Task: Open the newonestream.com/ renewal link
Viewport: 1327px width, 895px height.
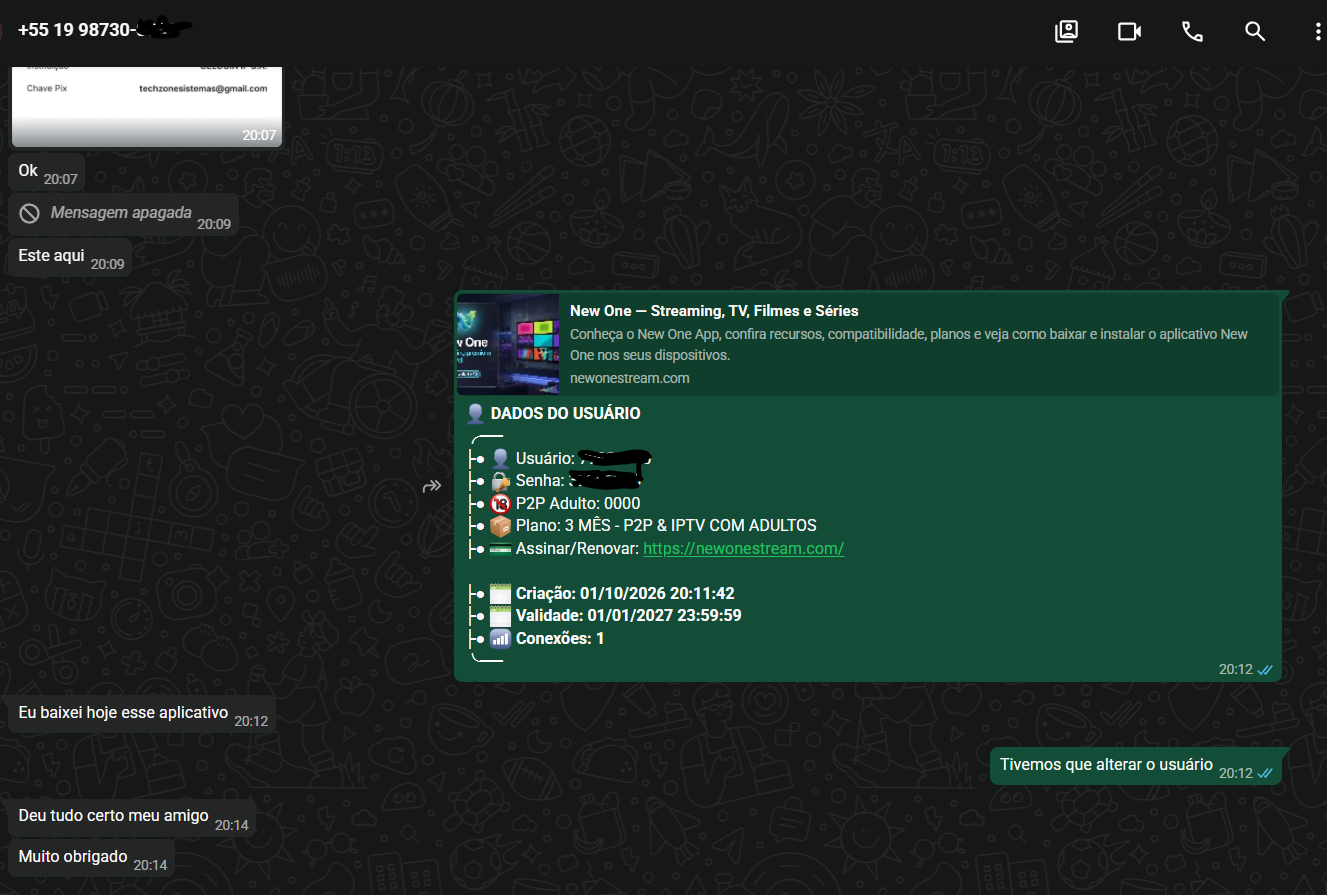Action: tap(743, 548)
